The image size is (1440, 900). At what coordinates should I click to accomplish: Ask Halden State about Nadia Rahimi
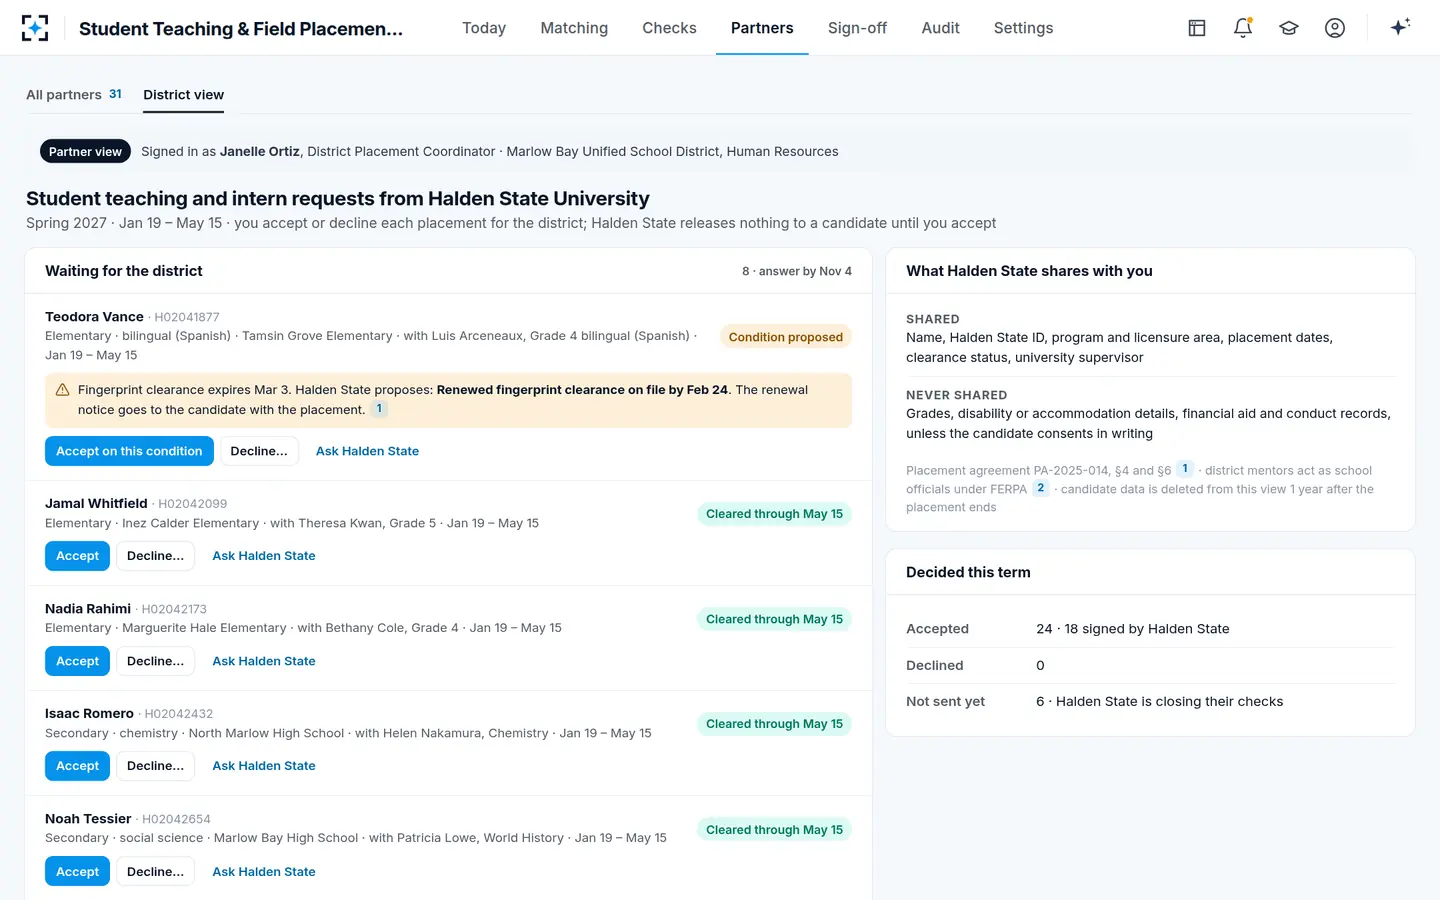[264, 661]
